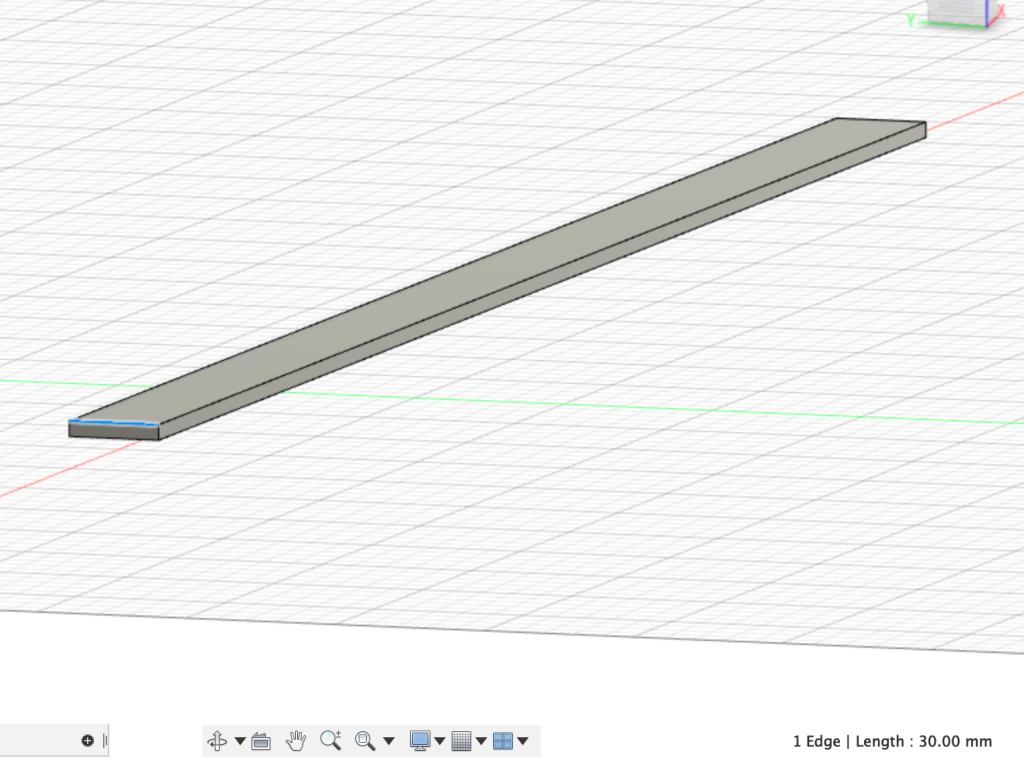Expand the Viewports dropdown arrow
Screen dimensions: 1024x760
[x=522, y=741]
